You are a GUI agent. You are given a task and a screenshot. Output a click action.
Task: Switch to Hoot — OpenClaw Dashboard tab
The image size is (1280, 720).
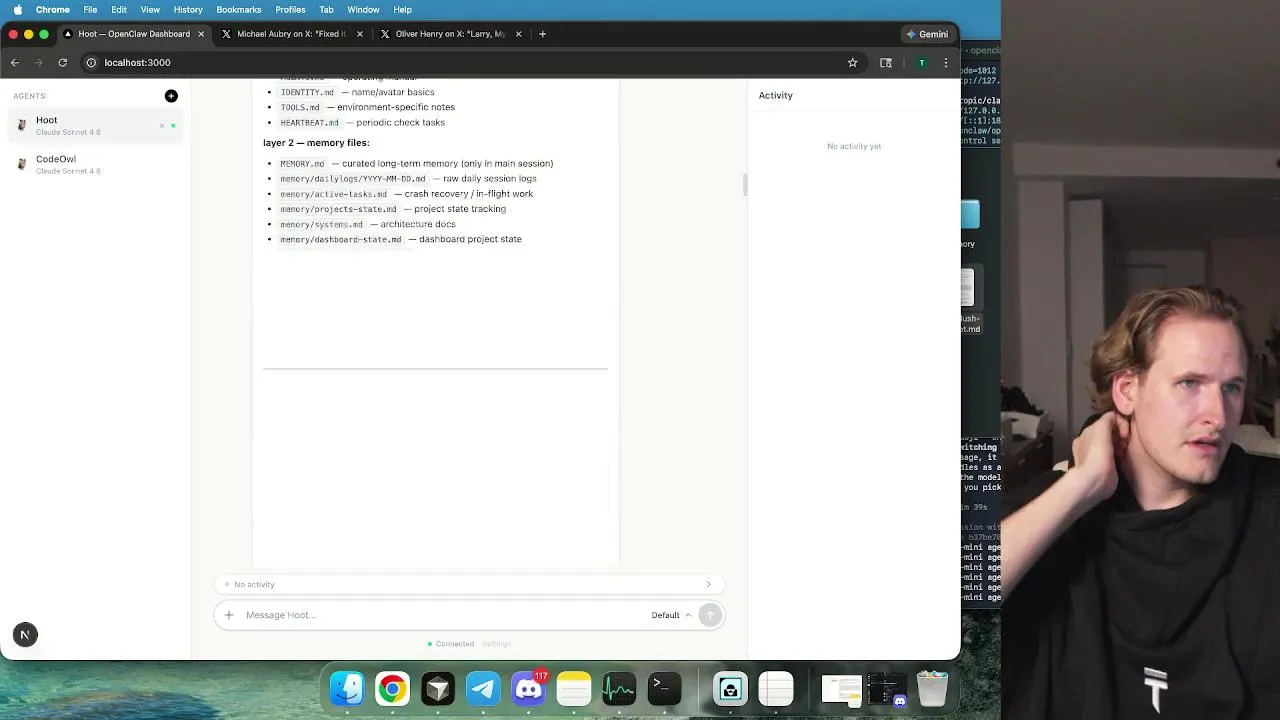(x=134, y=34)
